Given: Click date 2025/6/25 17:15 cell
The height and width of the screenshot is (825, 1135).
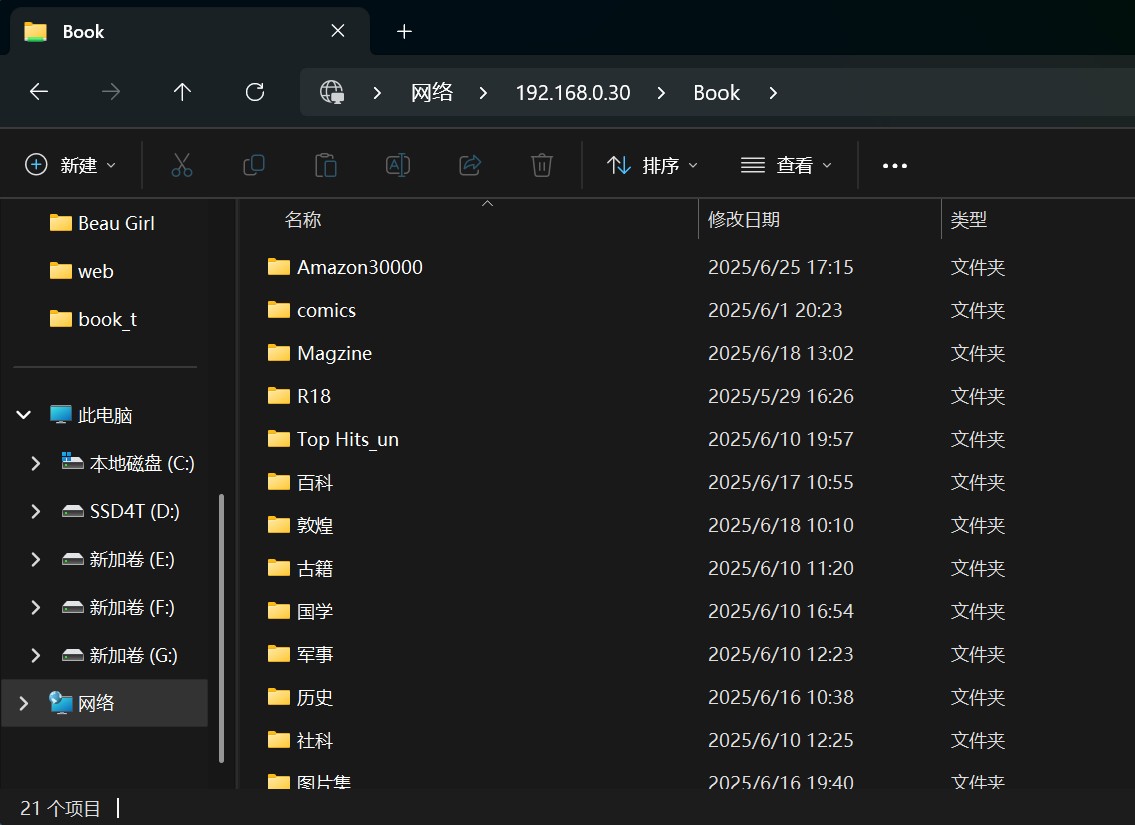Looking at the screenshot, I should point(780,267).
